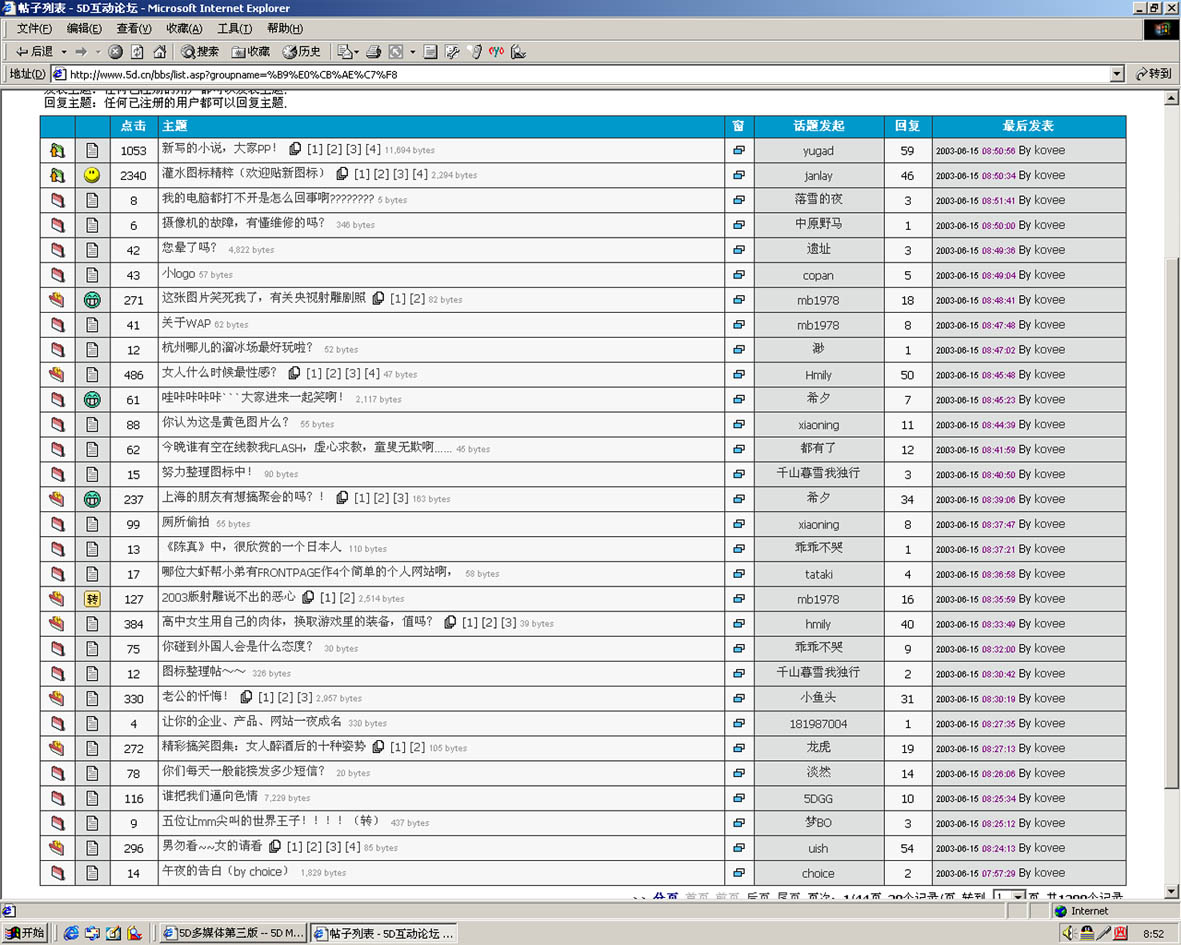
Task: Click author name '落雪的夜'
Action: pyautogui.click(x=818, y=200)
